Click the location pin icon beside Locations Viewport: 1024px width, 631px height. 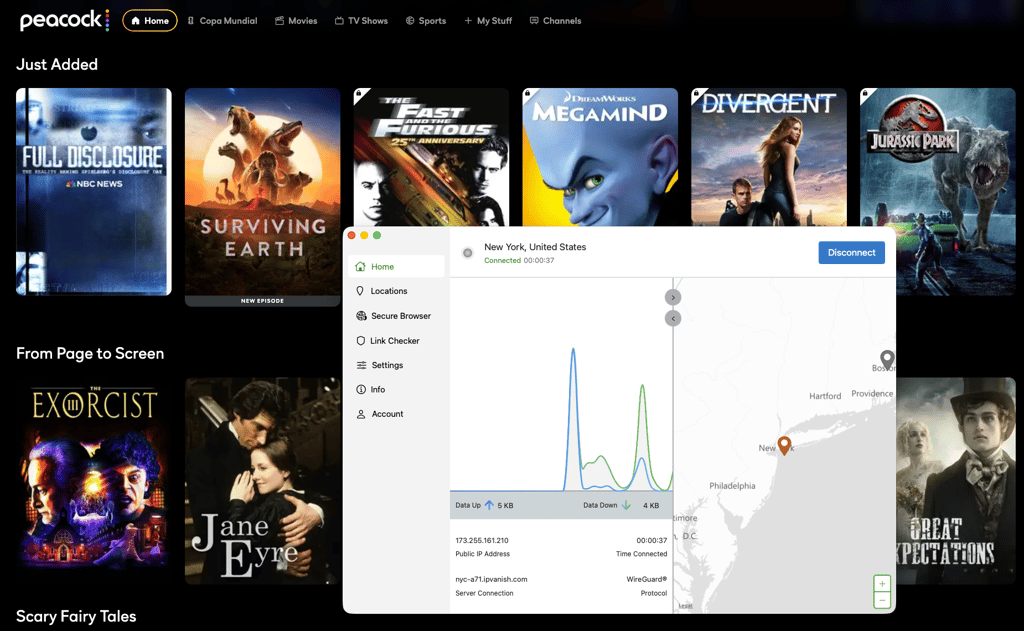point(360,291)
